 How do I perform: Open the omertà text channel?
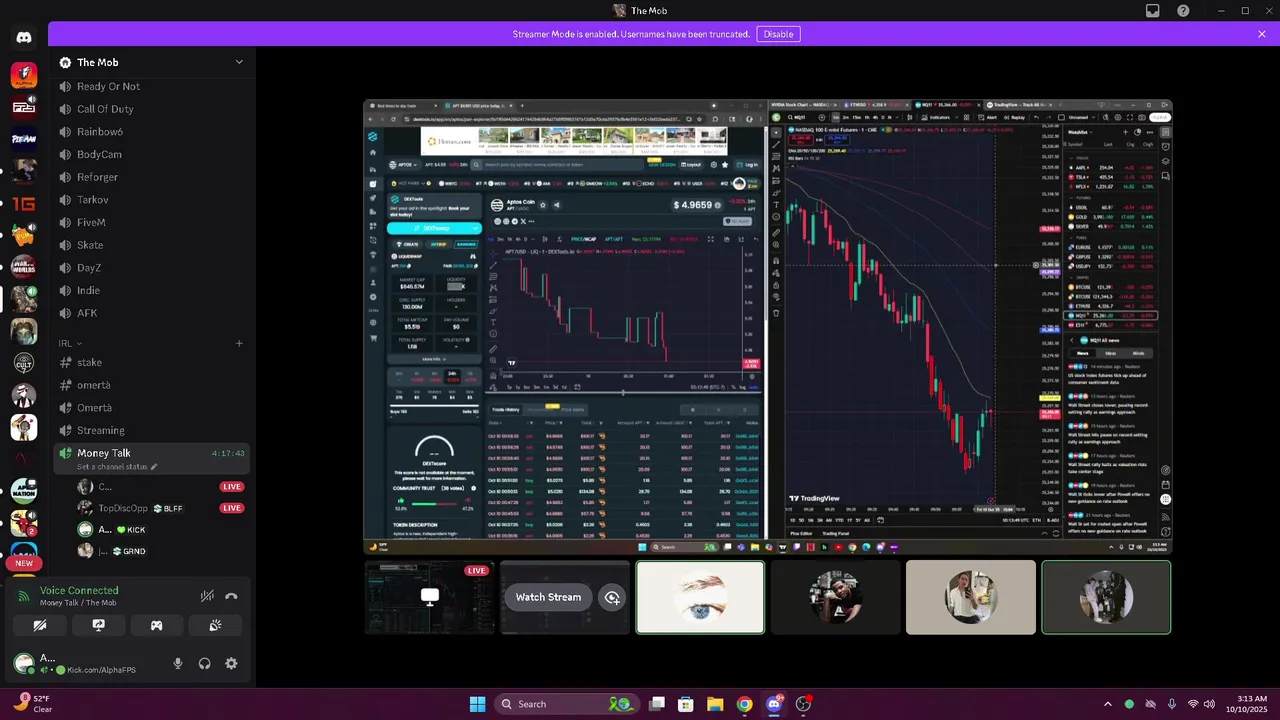coord(151,385)
